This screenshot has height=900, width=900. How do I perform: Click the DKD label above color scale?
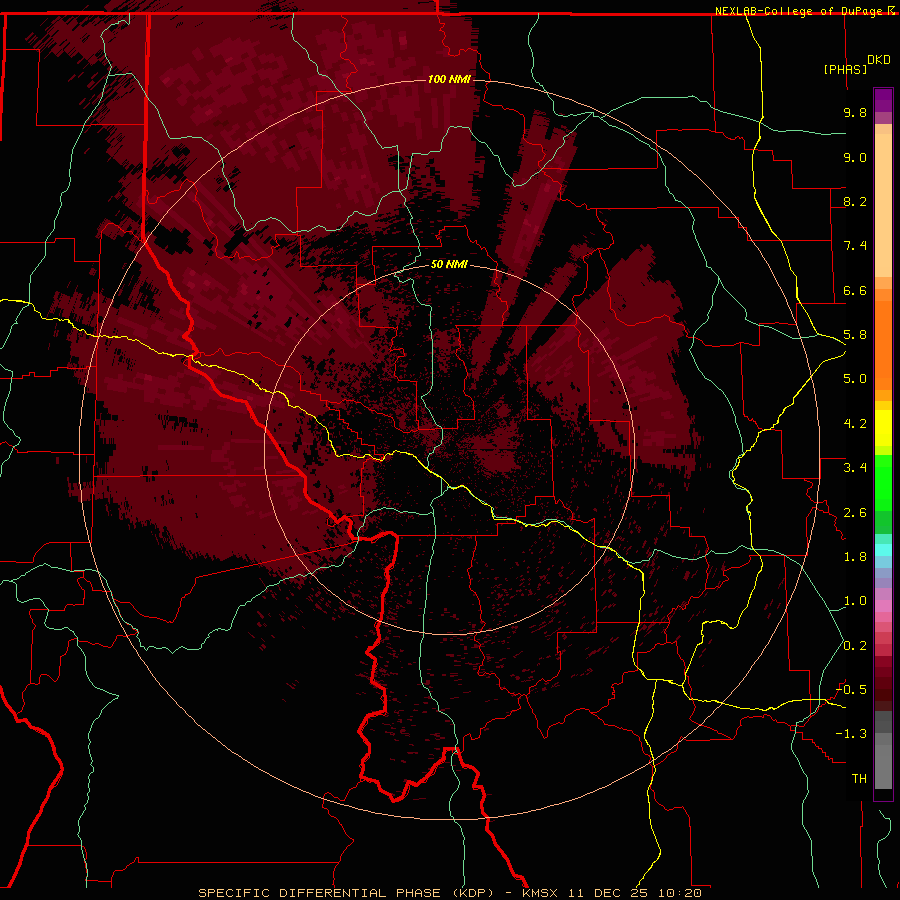point(879,60)
